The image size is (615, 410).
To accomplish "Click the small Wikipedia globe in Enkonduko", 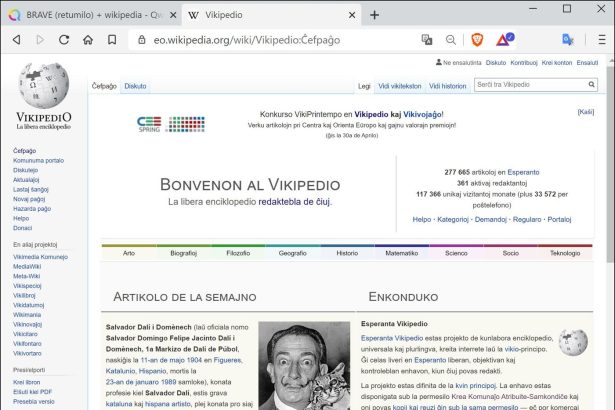I will tap(573, 343).
